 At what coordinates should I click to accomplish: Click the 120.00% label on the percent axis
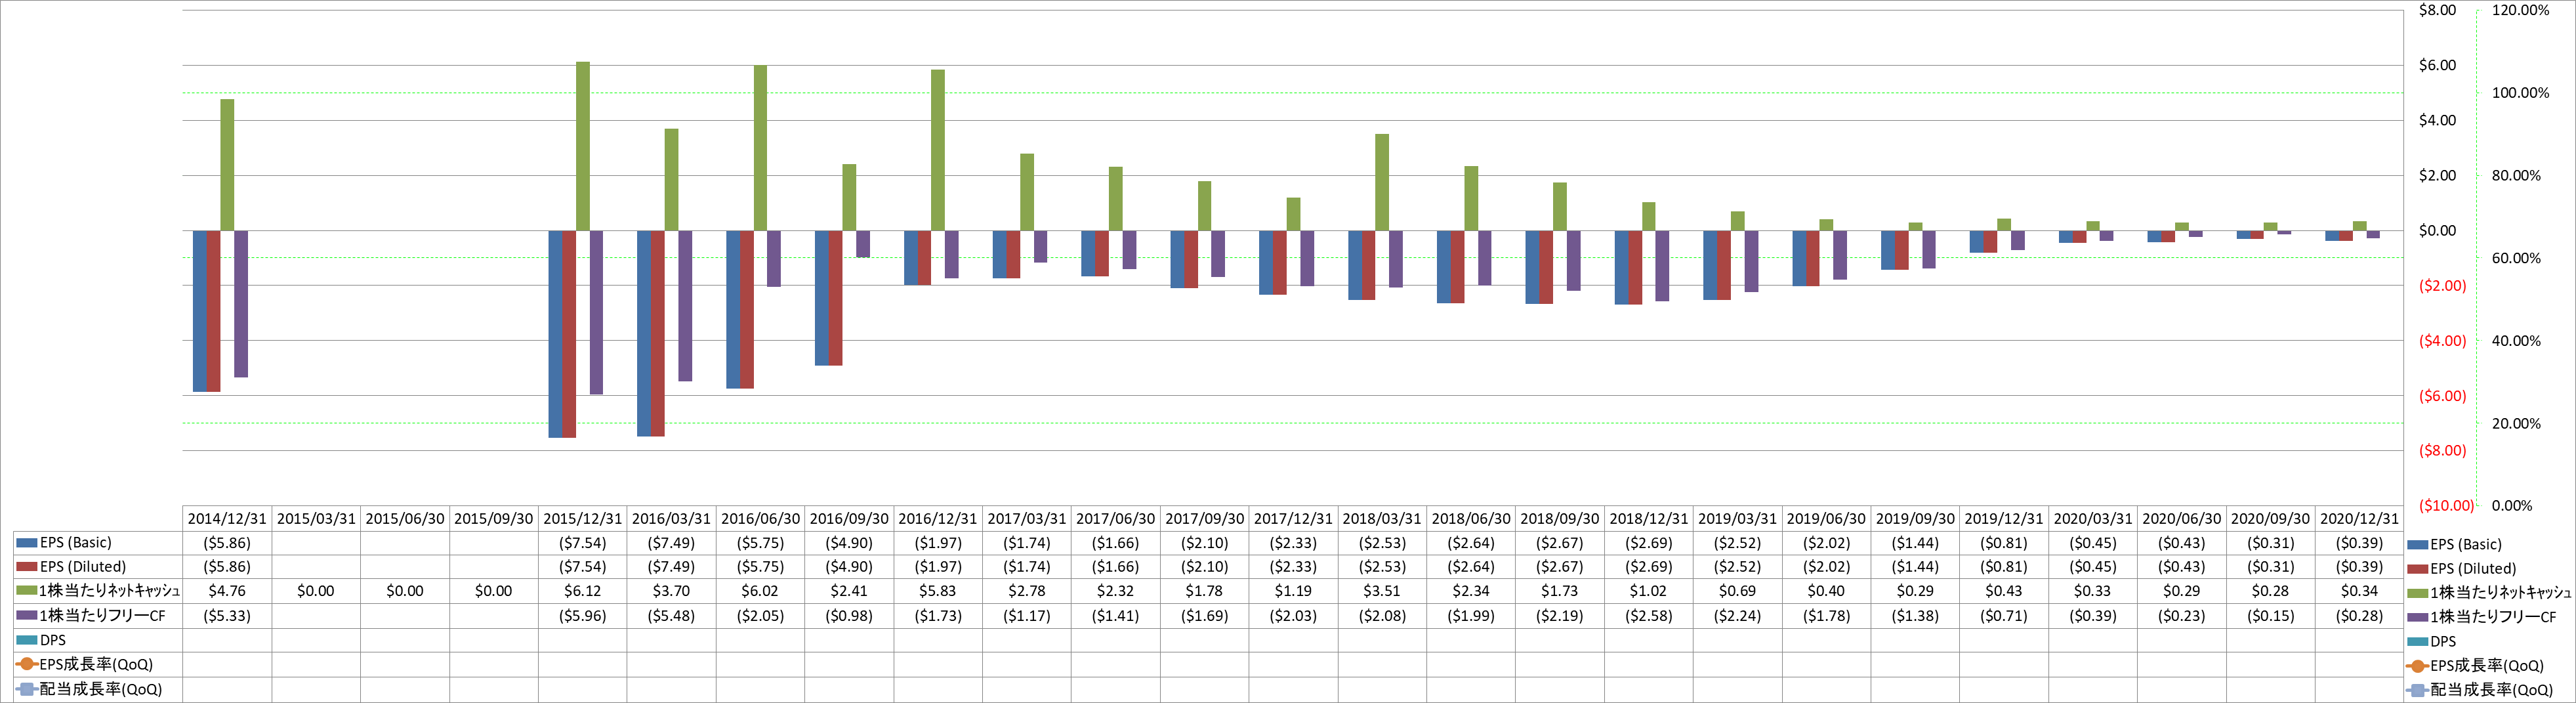[2520, 10]
